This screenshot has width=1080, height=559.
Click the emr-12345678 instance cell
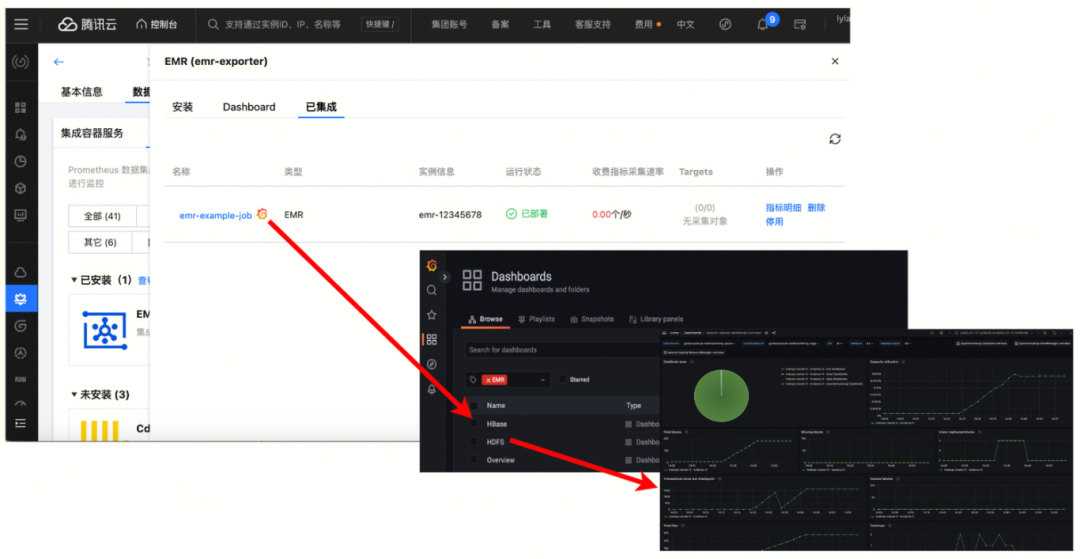(450, 215)
